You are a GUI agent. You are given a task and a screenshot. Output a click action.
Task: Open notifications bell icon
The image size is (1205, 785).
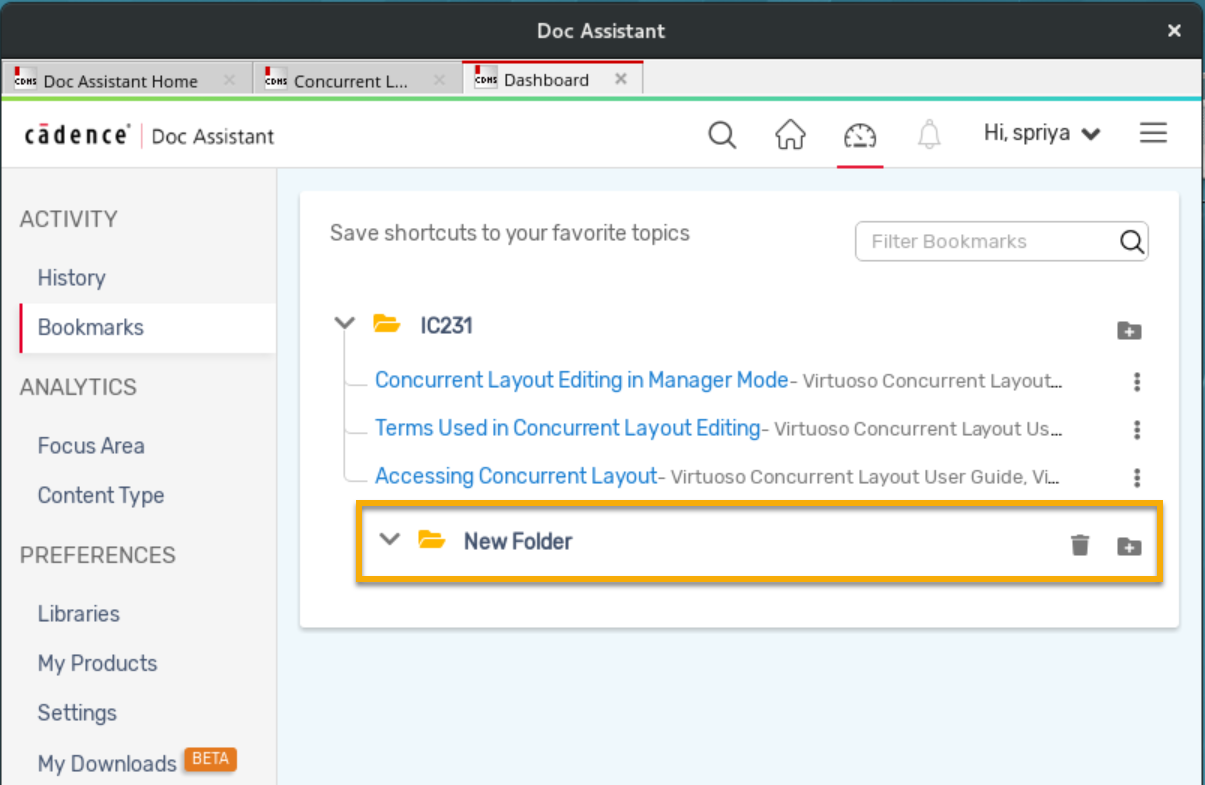pyautogui.click(x=929, y=134)
